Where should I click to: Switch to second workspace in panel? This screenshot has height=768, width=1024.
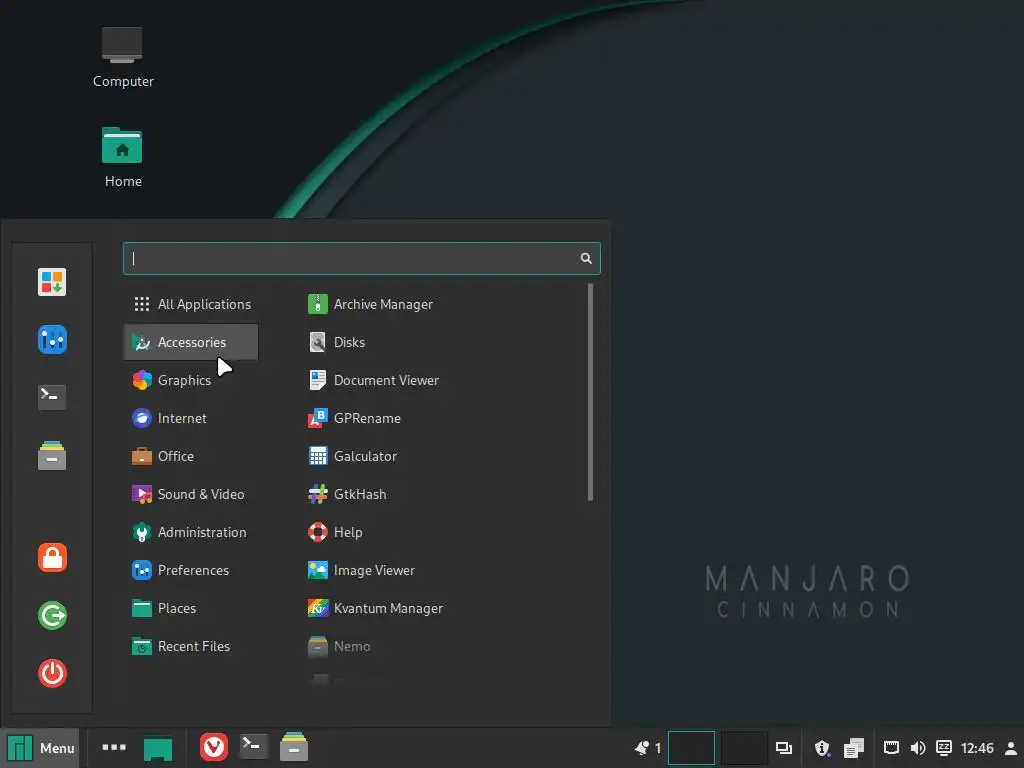744,748
